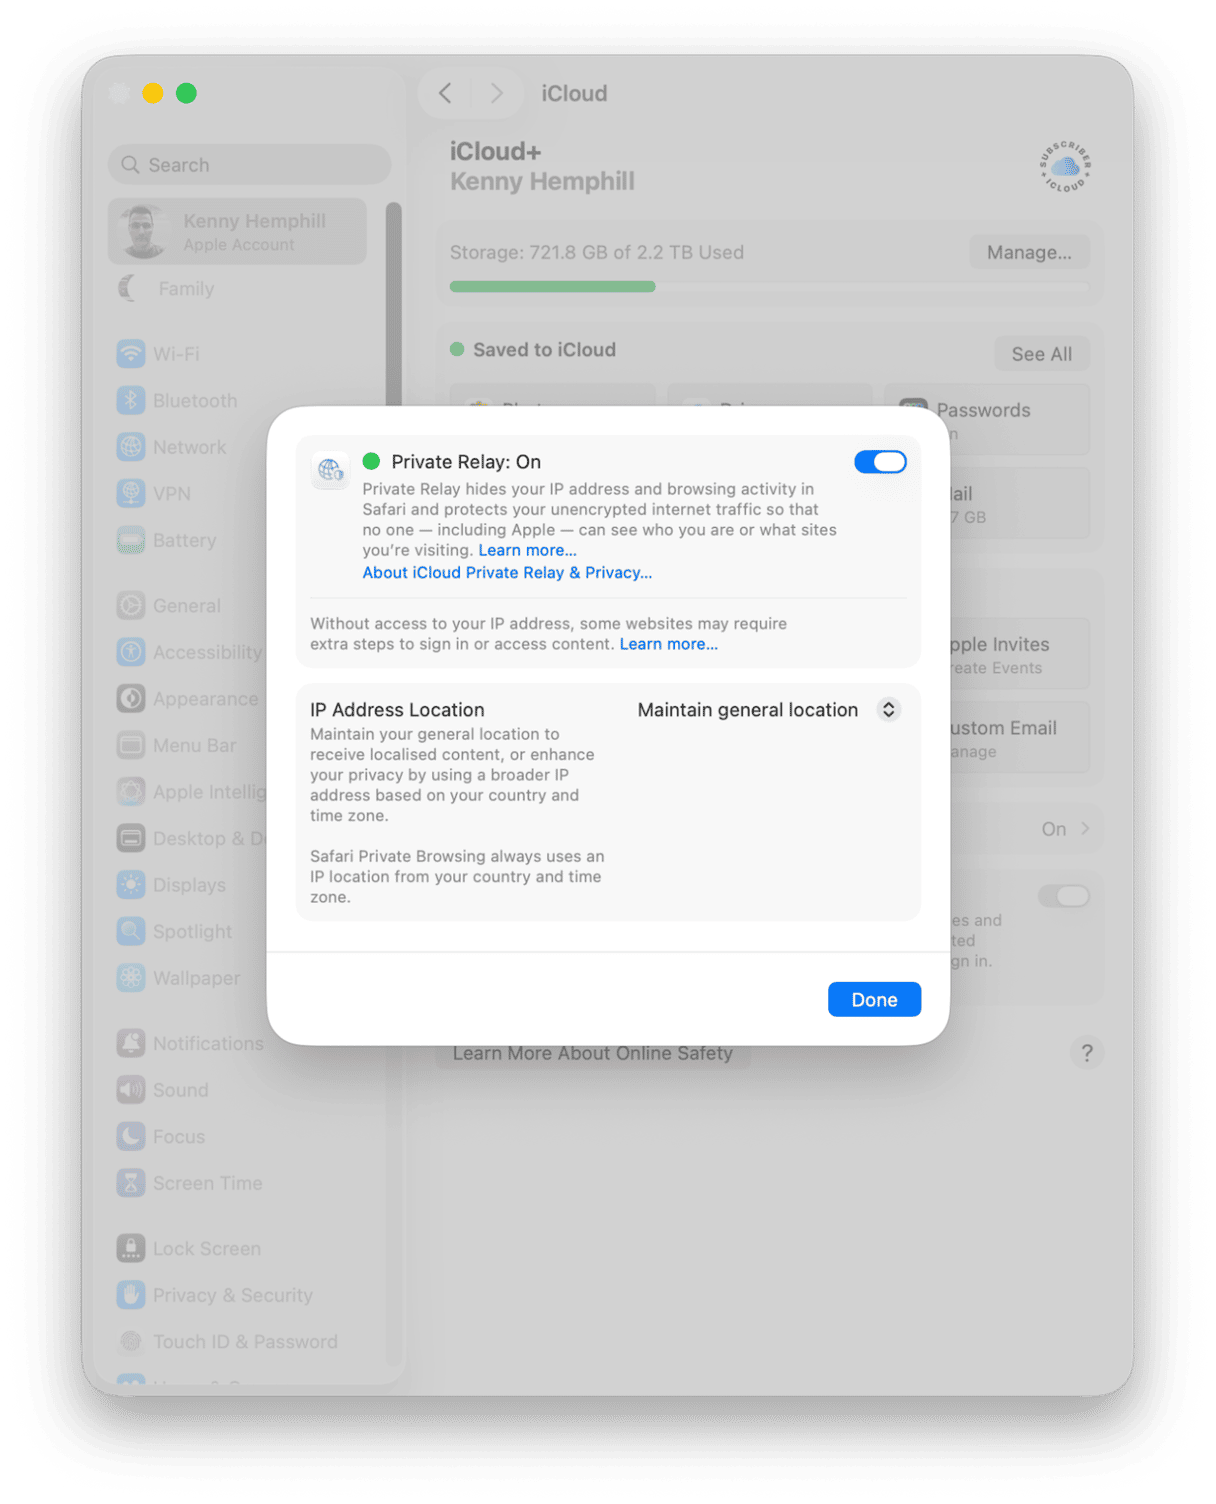Image resolution: width=1216 pixels, height=1504 pixels.
Task: Click the Sound speaker icon in sidebar
Action: (131, 1090)
